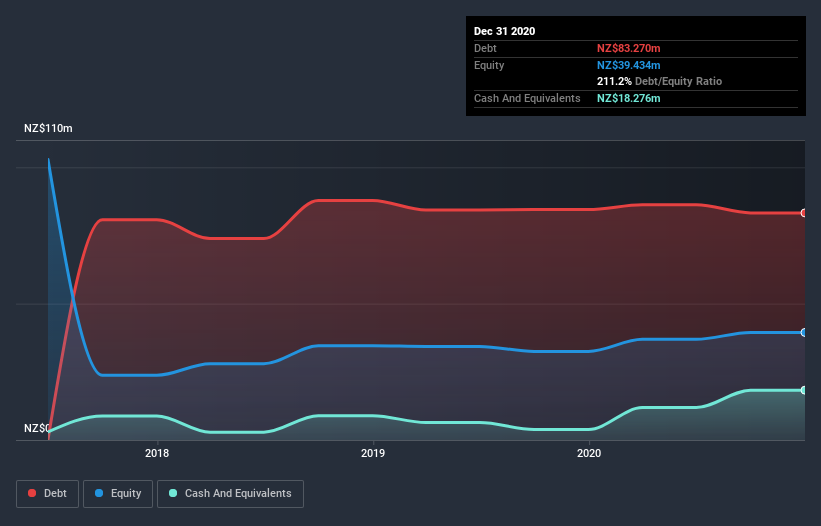This screenshot has height=526, width=821.
Task: Click the NZ$39.434m equity value
Action: click(x=628, y=65)
